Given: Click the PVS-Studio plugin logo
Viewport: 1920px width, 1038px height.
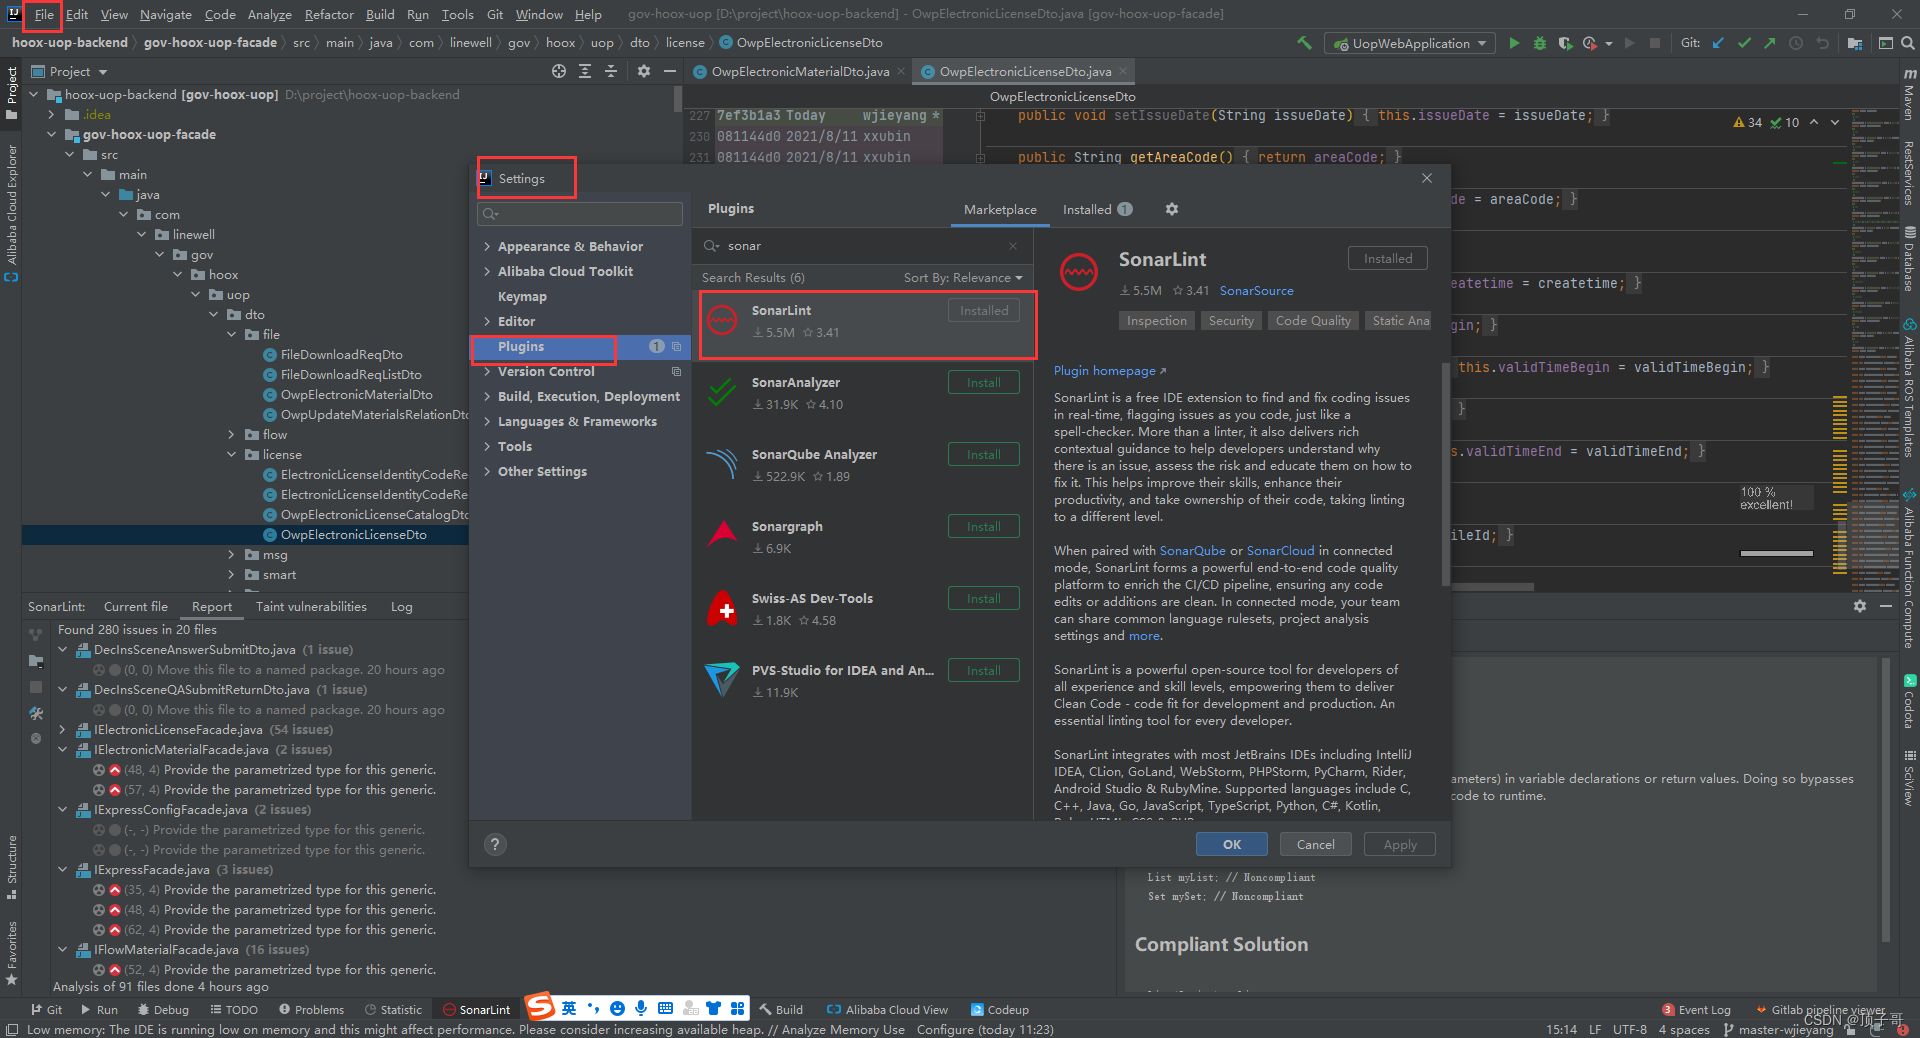Looking at the screenshot, I should point(722,681).
